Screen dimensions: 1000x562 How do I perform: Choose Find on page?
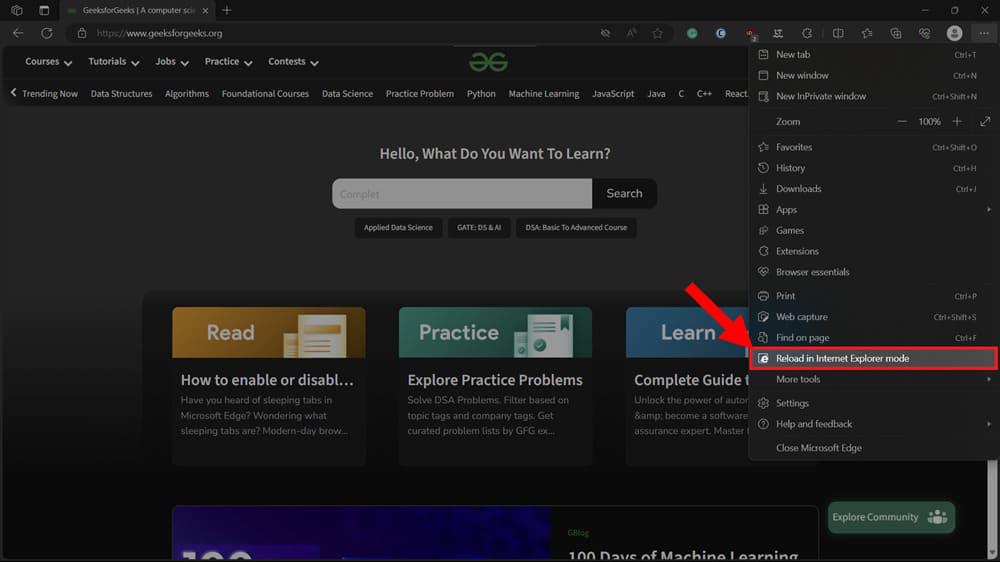[872, 337]
